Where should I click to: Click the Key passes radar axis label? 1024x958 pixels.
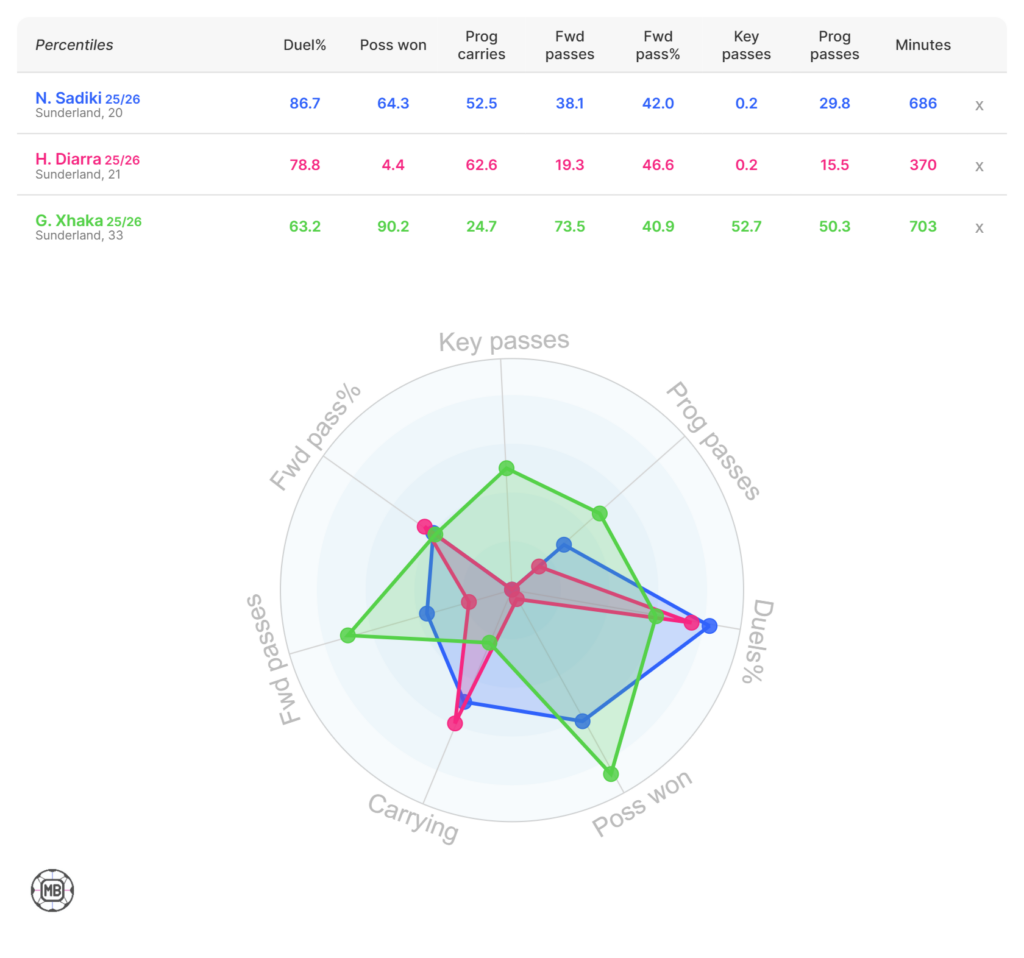[504, 342]
